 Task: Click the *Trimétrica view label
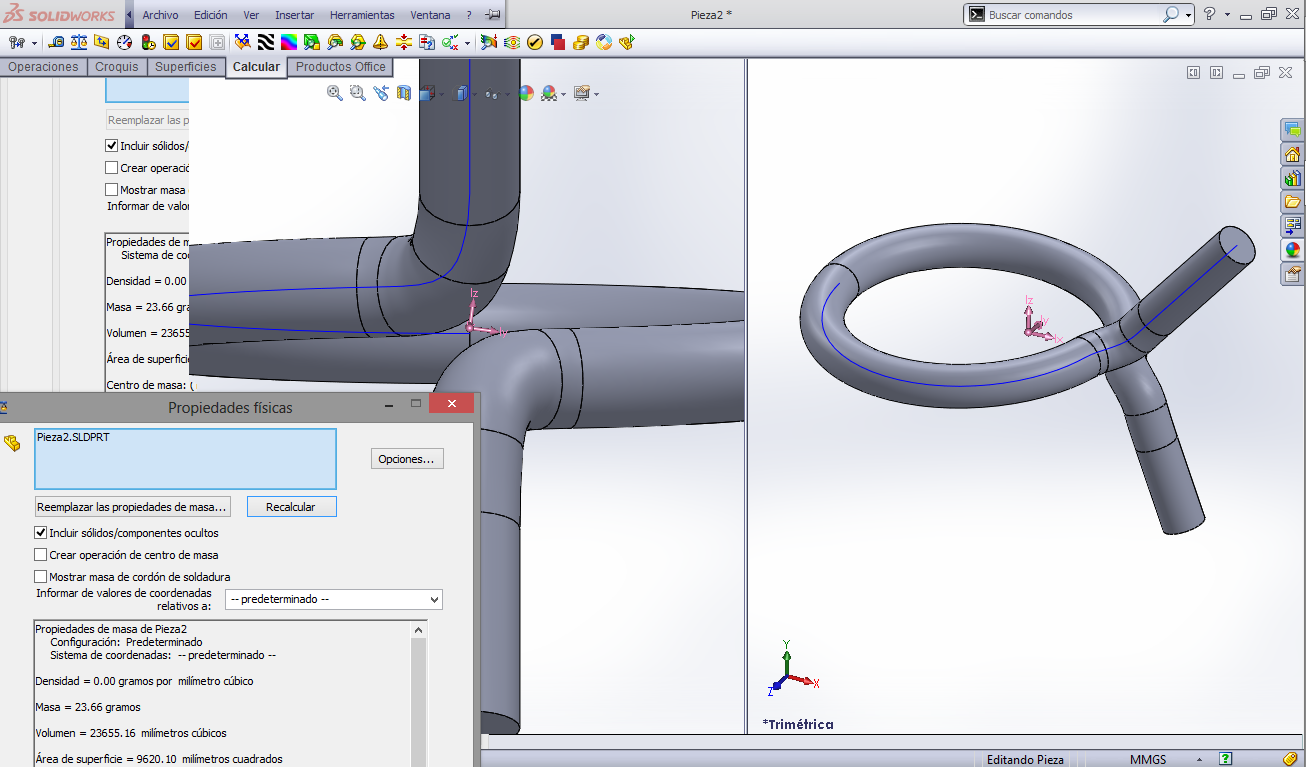click(x=797, y=724)
